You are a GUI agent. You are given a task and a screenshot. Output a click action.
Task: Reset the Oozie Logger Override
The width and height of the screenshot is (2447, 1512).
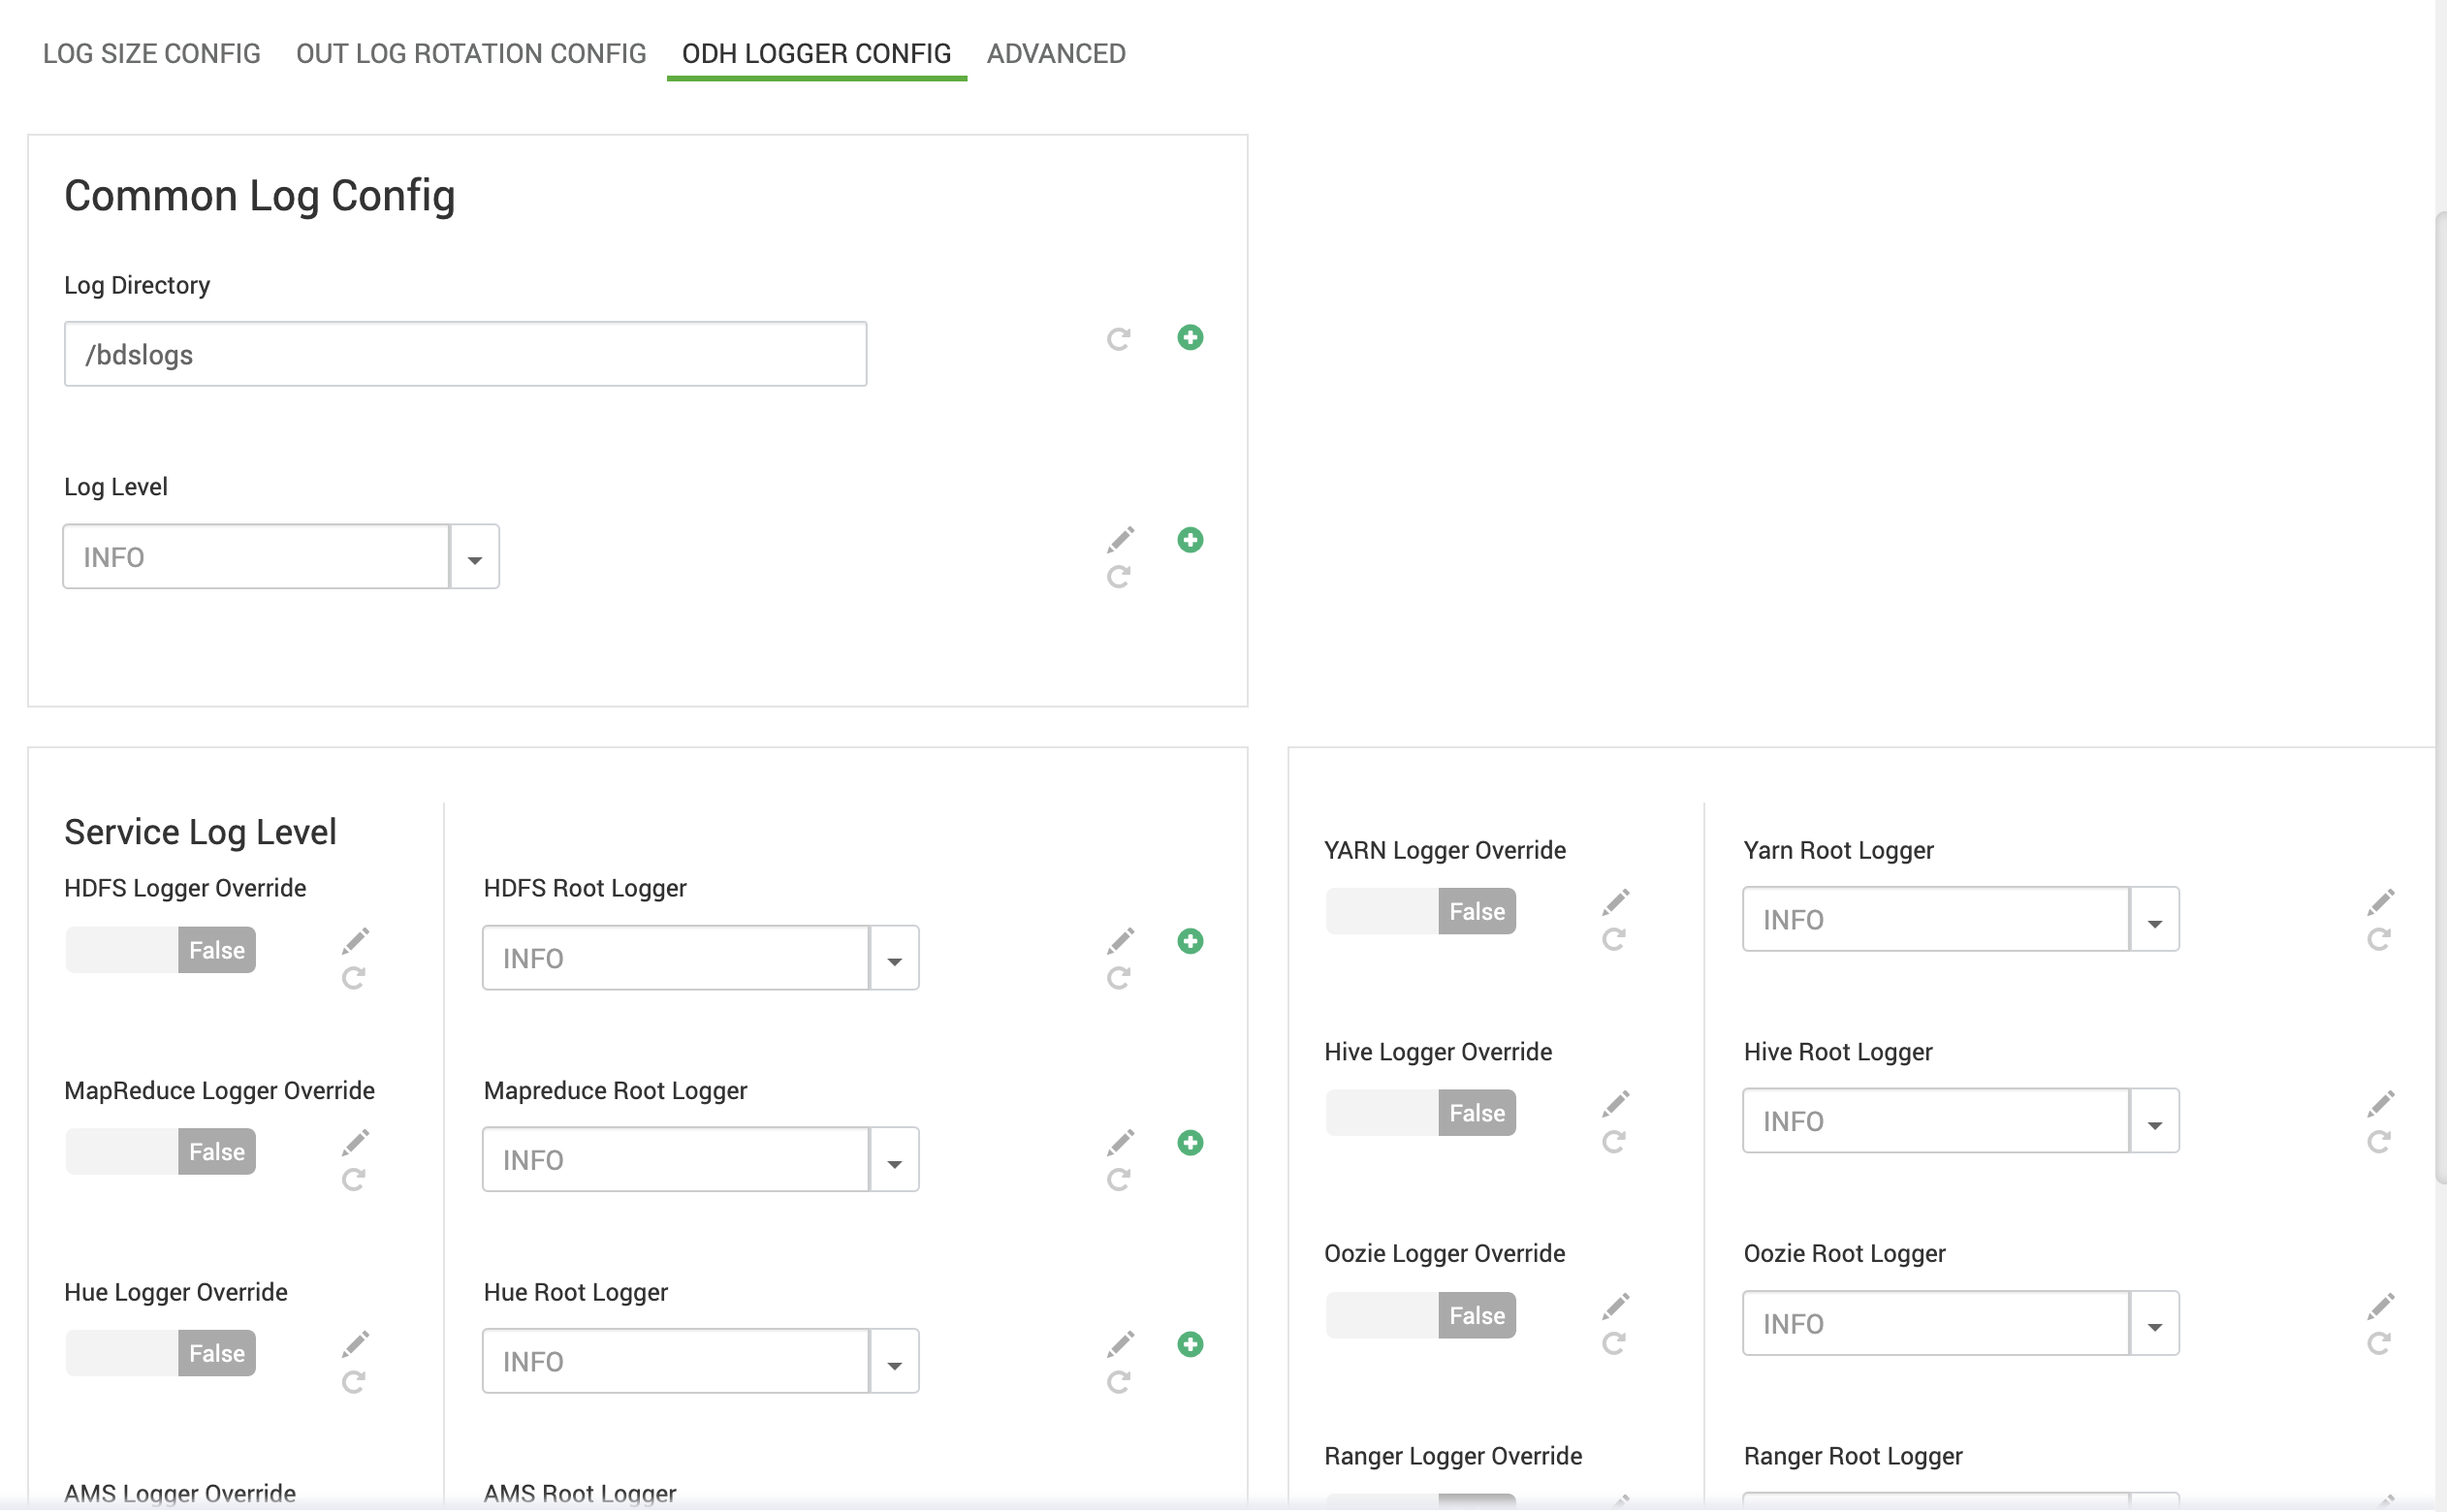pyautogui.click(x=1615, y=1344)
